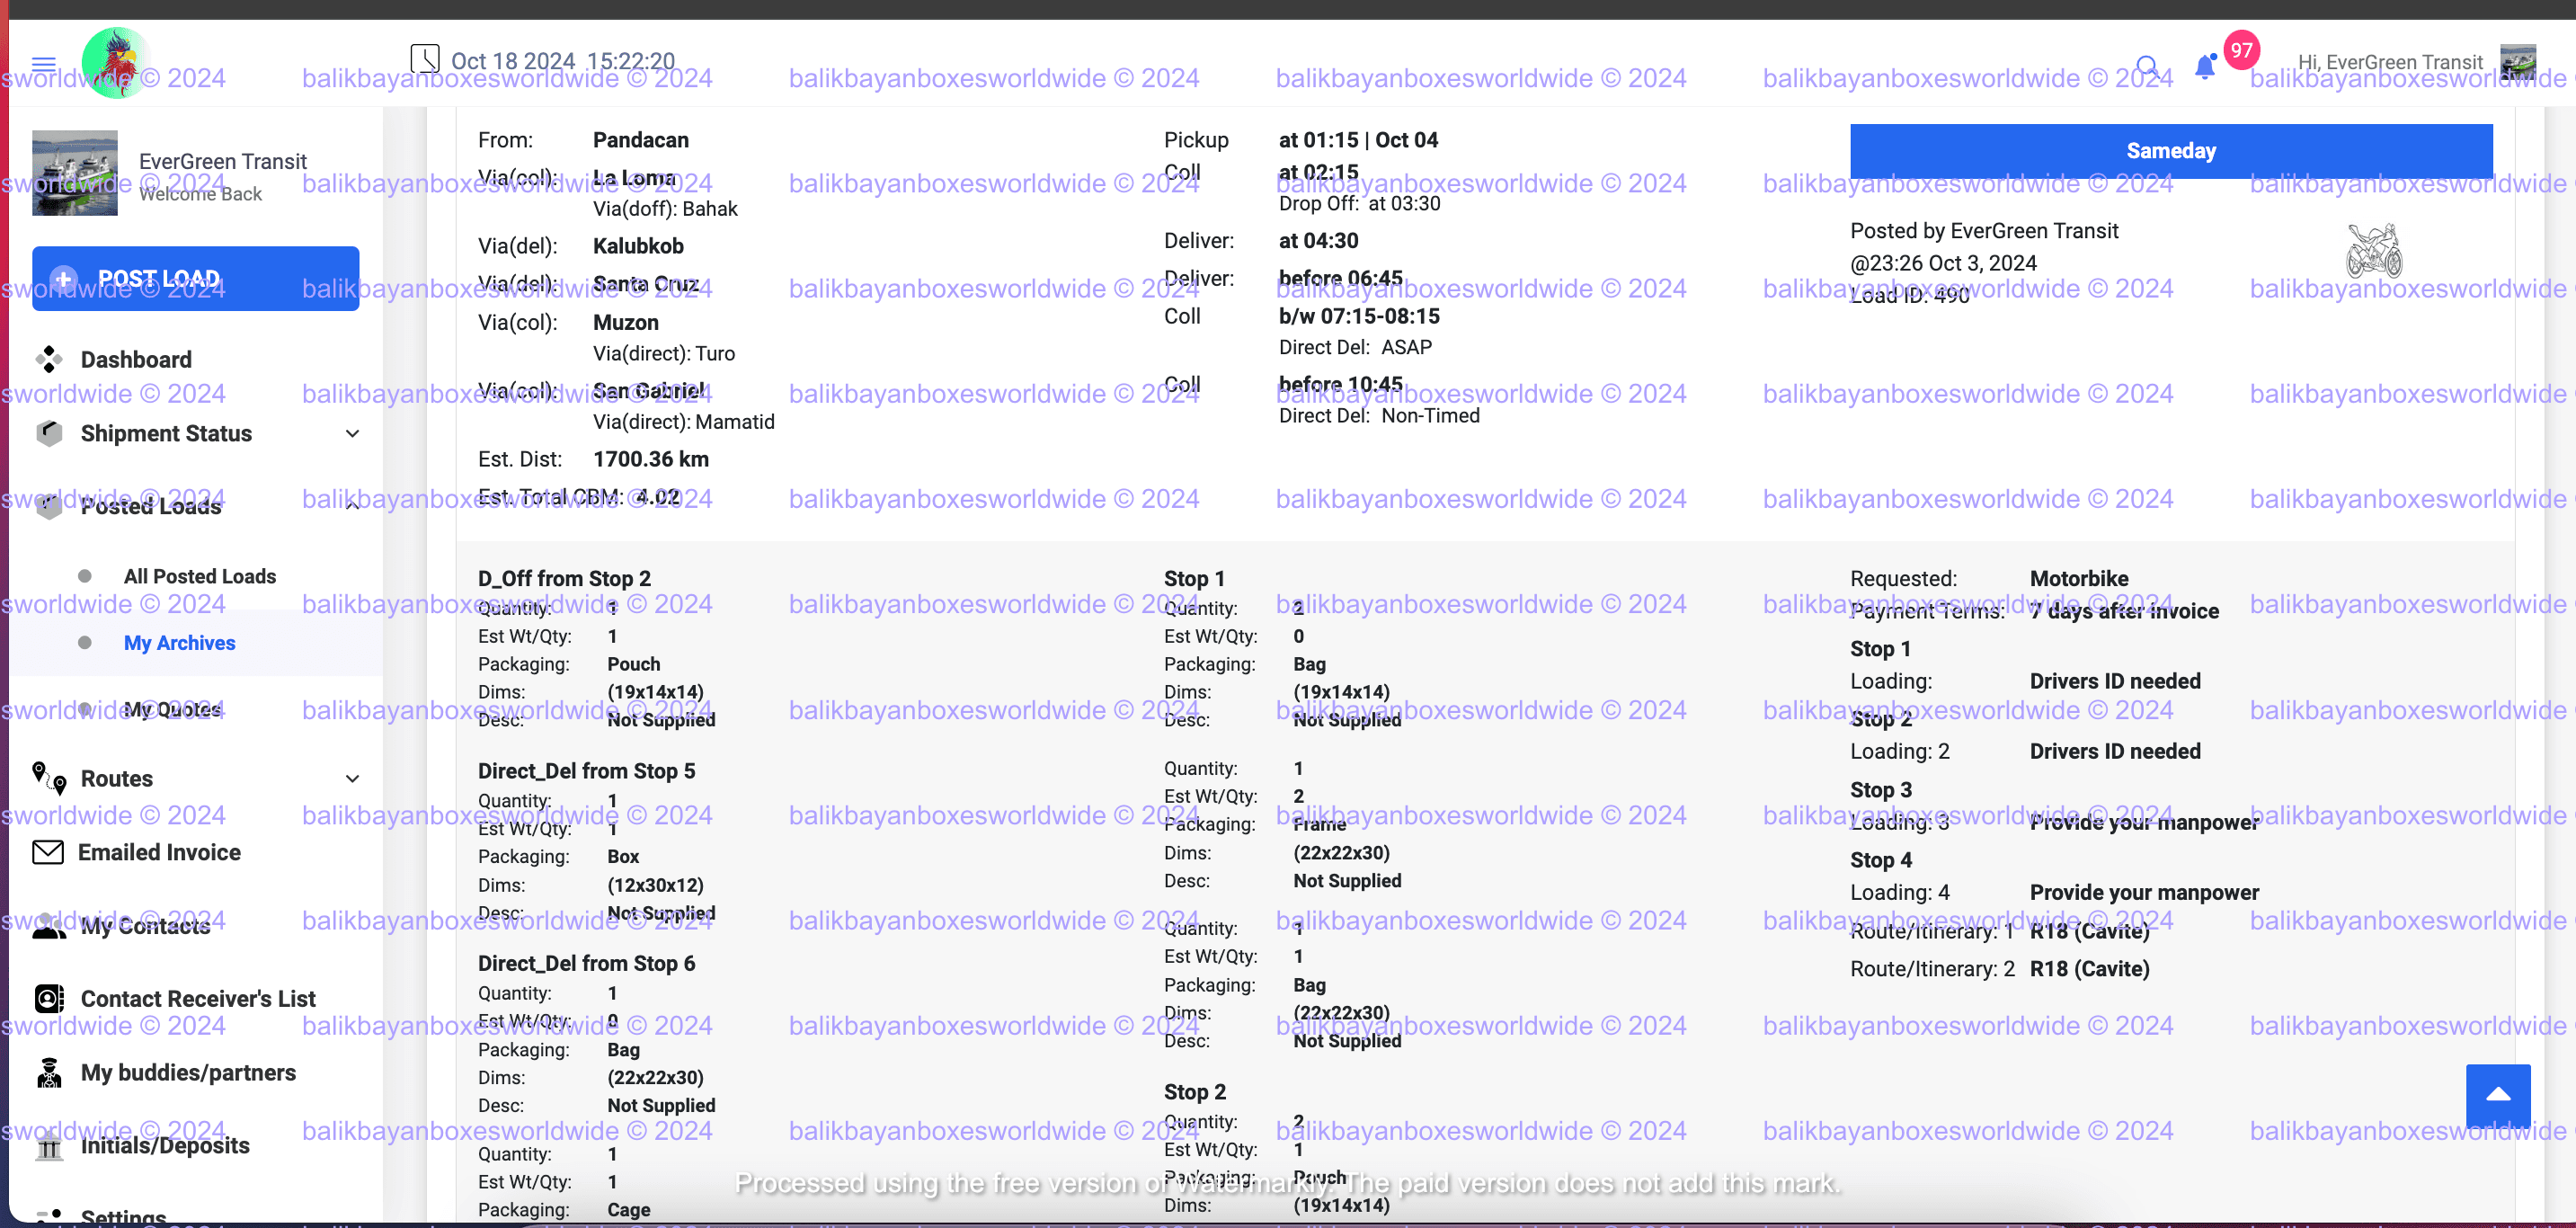
Task: Expand the Shipment Status menu
Action: pyautogui.click(x=352, y=433)
